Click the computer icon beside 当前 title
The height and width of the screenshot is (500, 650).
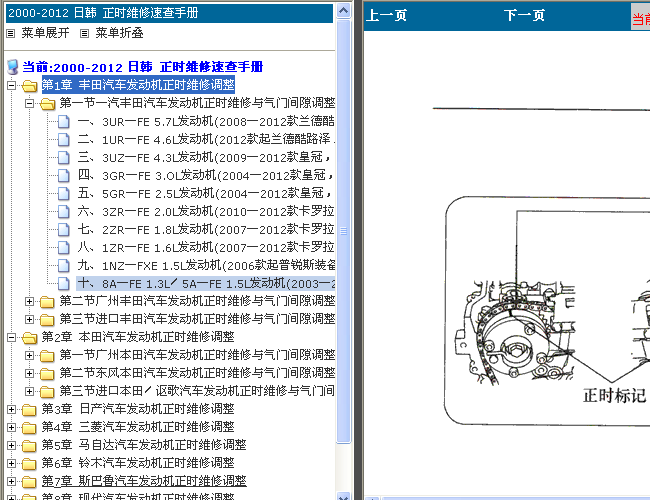[13, 66]
